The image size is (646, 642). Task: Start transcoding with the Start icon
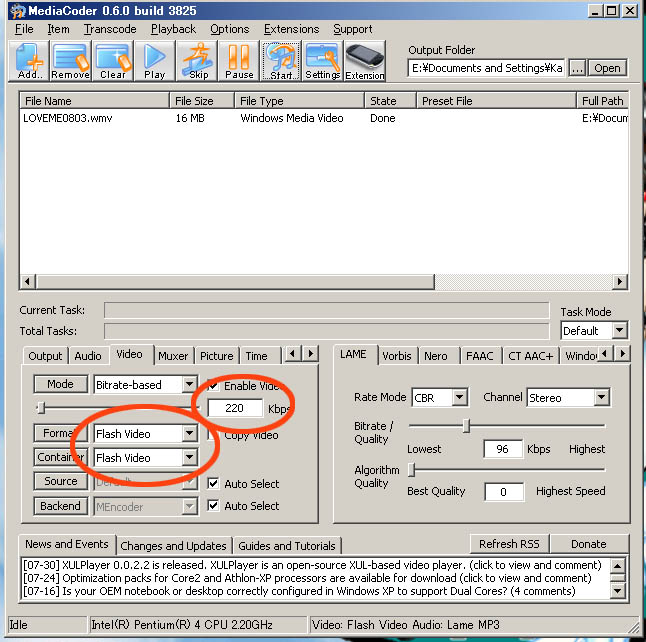[281, 61]
